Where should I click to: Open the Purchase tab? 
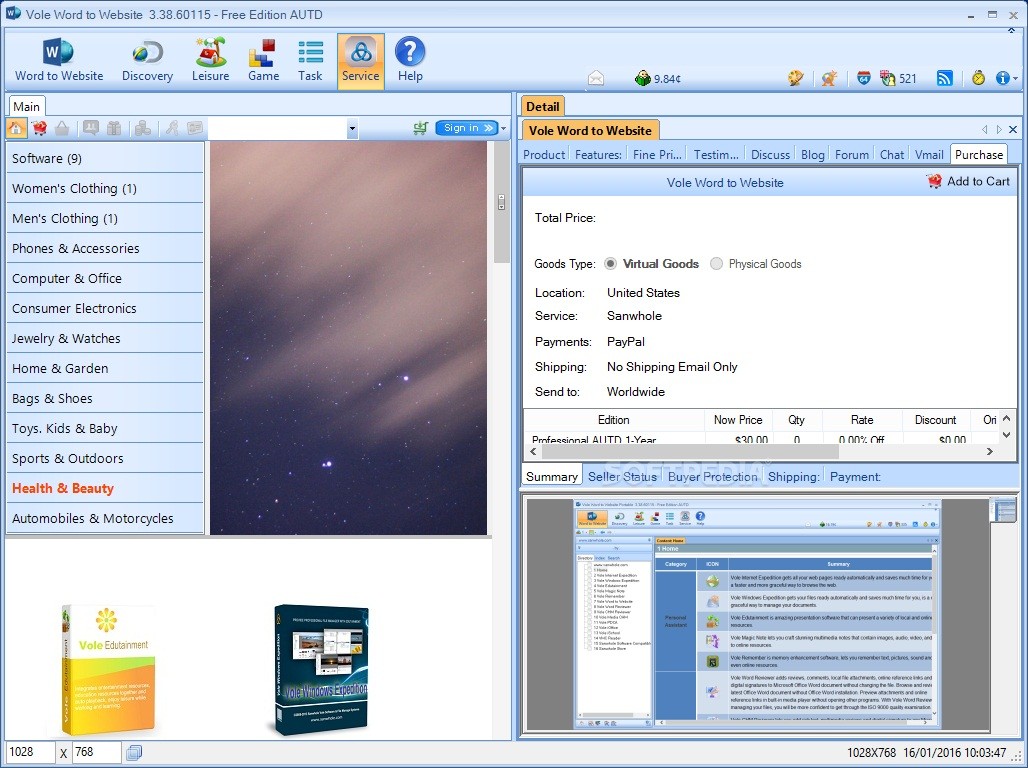(x=978, y=155)
